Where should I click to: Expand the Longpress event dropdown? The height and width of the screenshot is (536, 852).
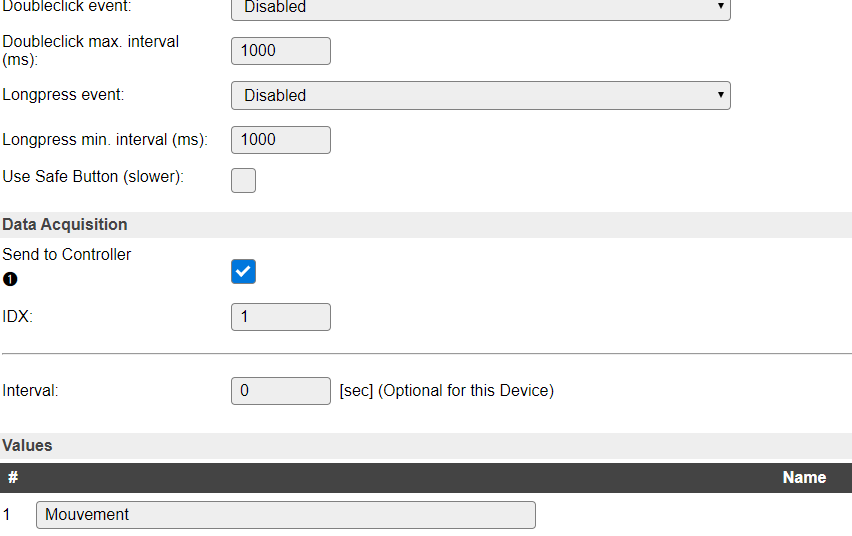[x=480, y=95]
